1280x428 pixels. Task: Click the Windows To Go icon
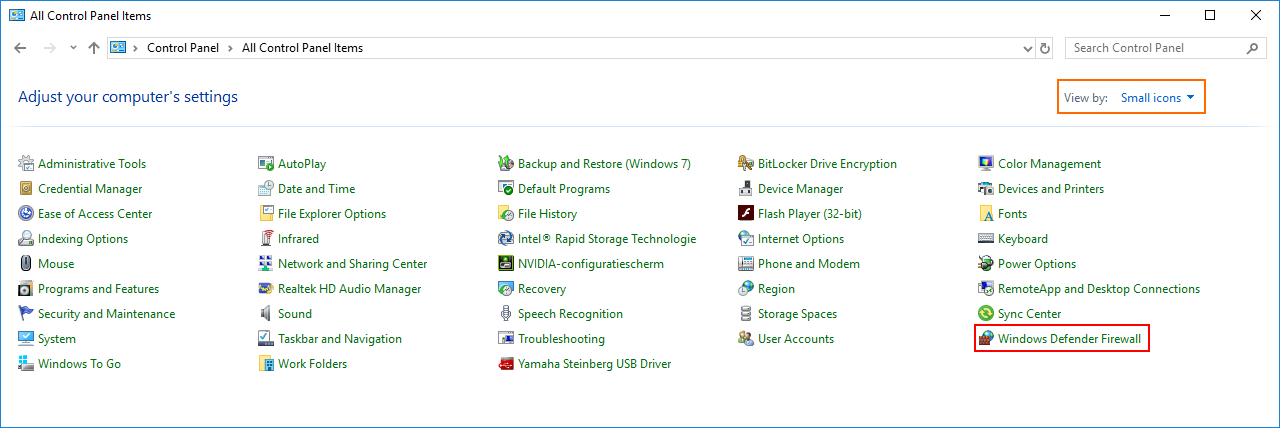(x=26, y=364)
